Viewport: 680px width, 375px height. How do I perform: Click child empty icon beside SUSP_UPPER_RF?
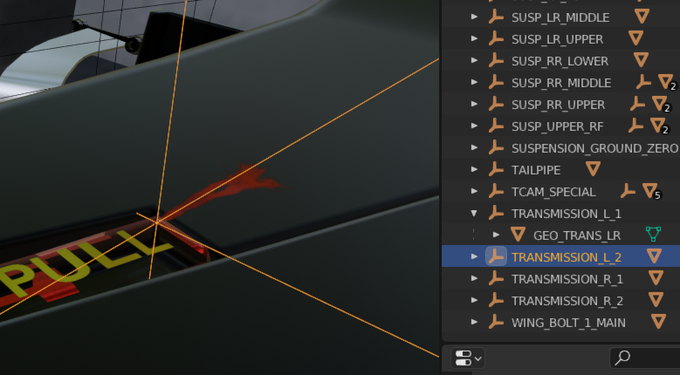click(636, 125)
